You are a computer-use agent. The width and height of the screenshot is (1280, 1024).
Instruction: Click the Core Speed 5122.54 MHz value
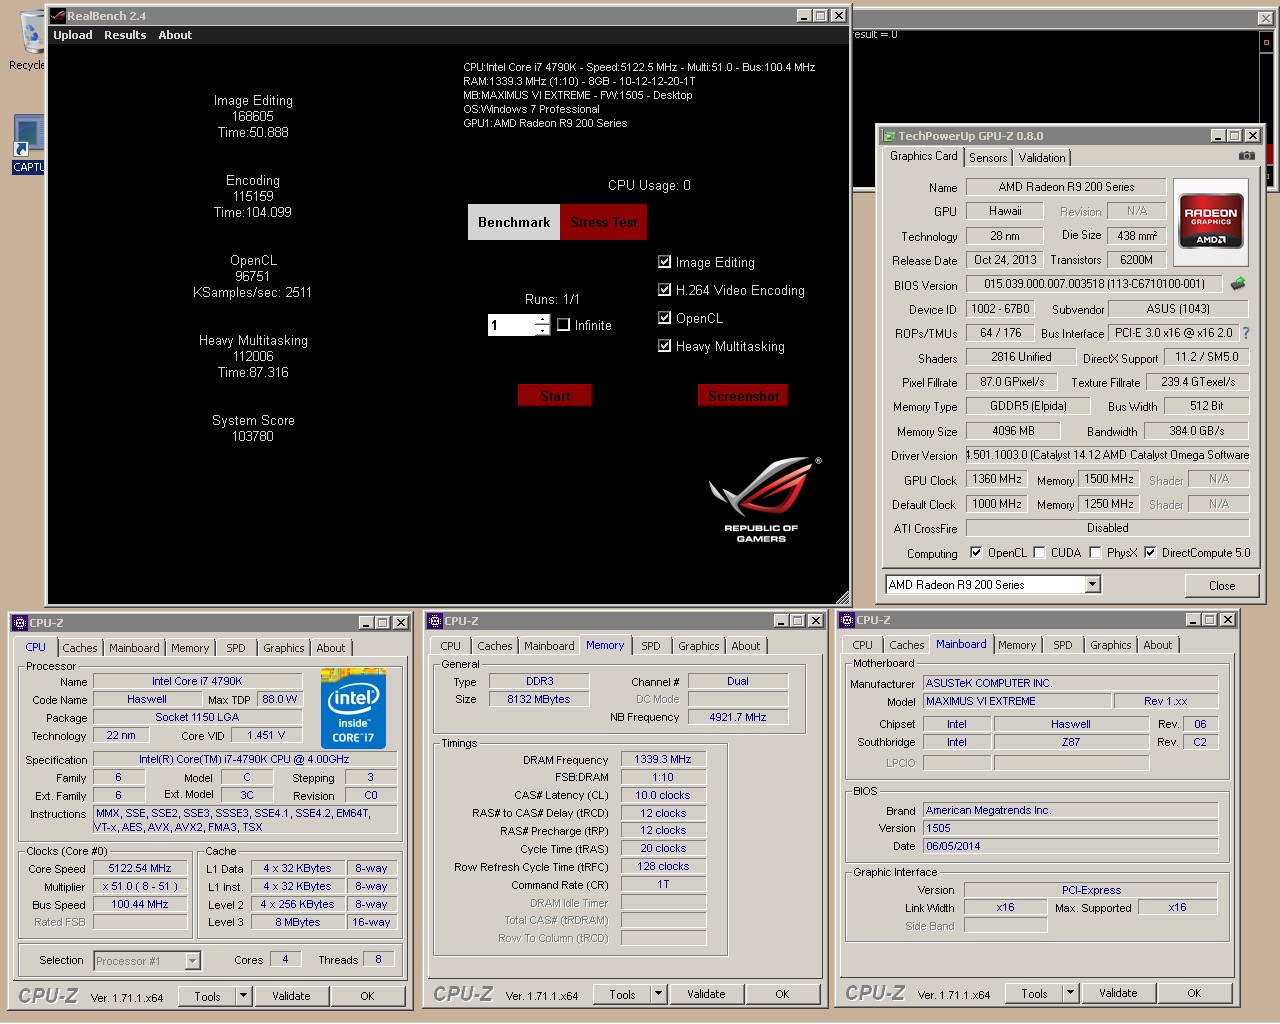coord(140,868)
